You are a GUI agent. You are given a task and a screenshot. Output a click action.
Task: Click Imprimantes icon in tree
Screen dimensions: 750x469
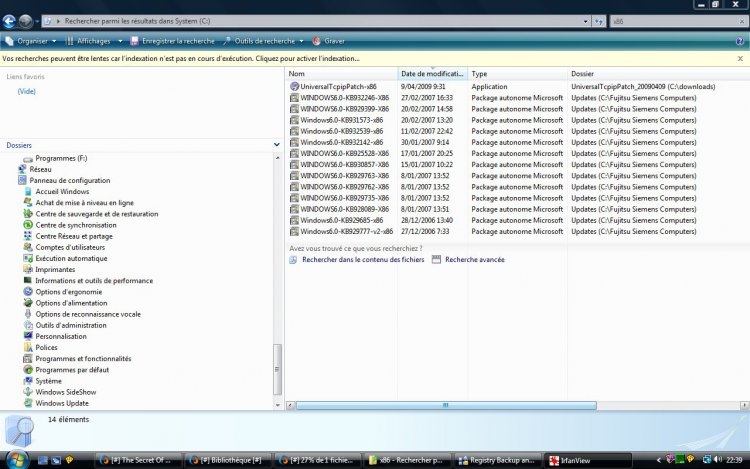[28, 269]
